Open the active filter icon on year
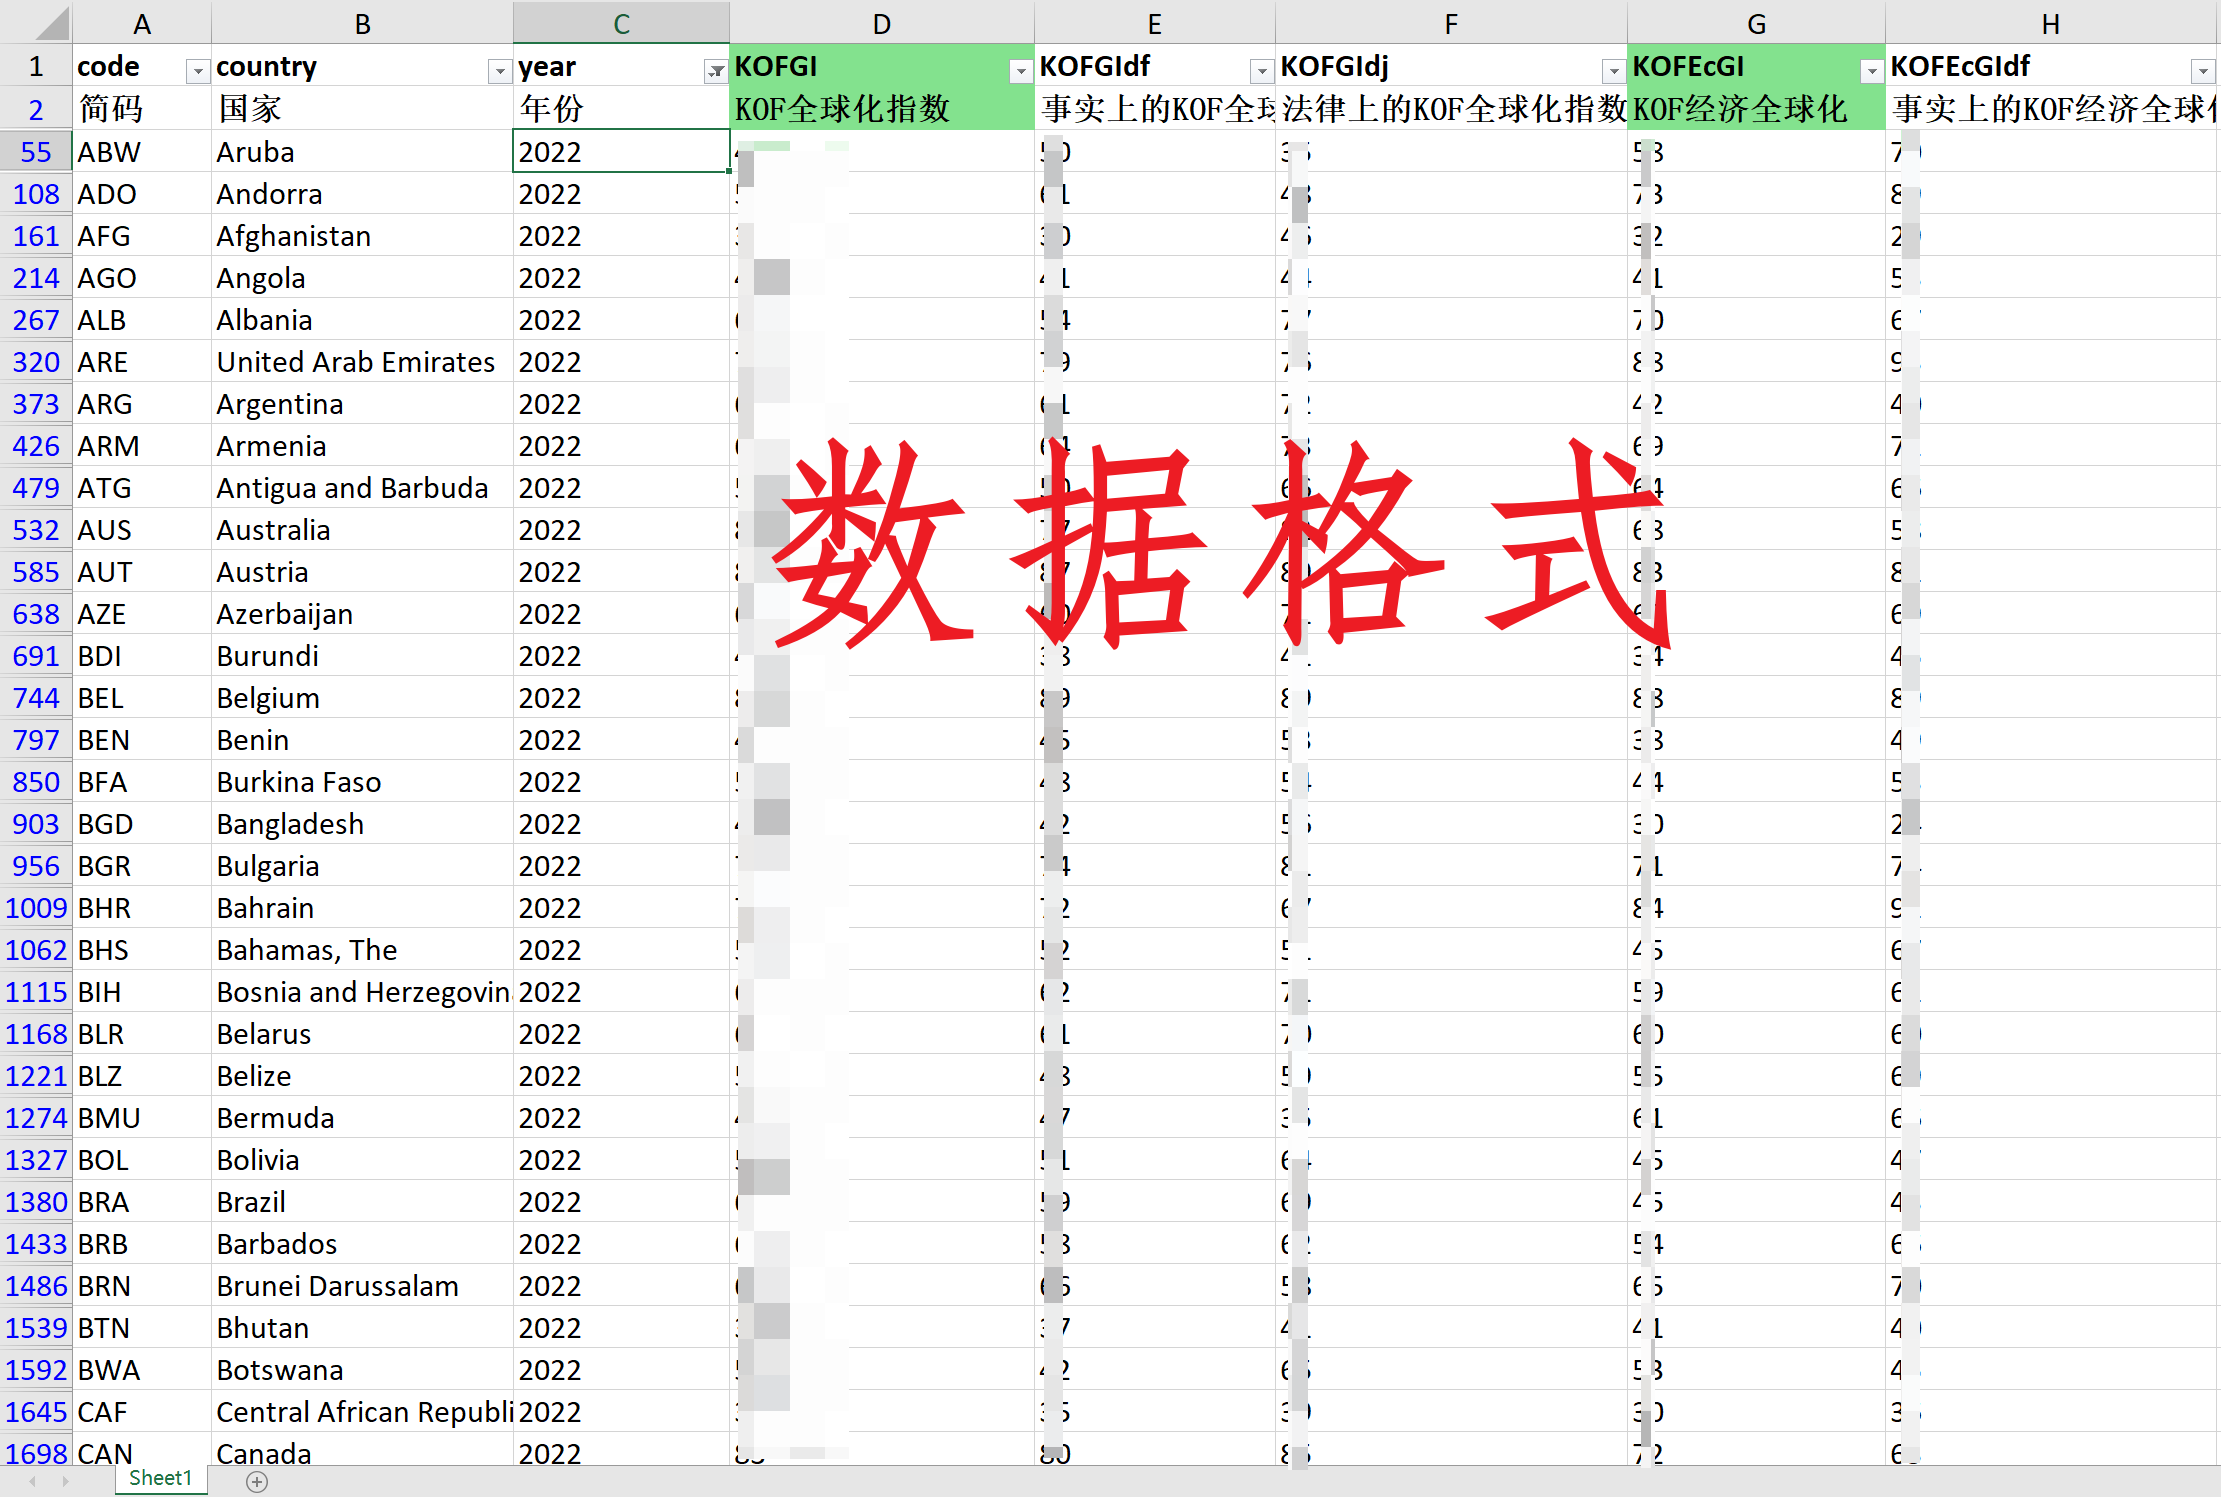2221x1497 pixels. [x=715, y=70]
